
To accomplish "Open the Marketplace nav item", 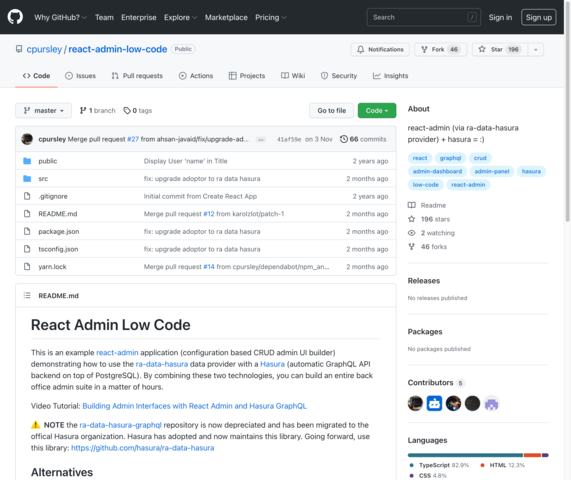I will (226, 17).
